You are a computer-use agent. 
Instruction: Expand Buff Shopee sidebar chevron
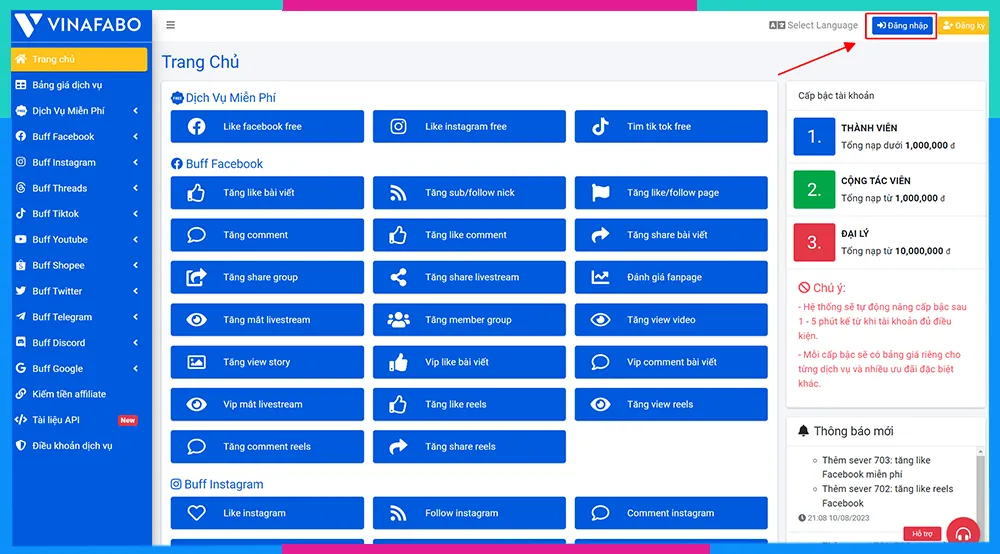(x=135, y=265)
